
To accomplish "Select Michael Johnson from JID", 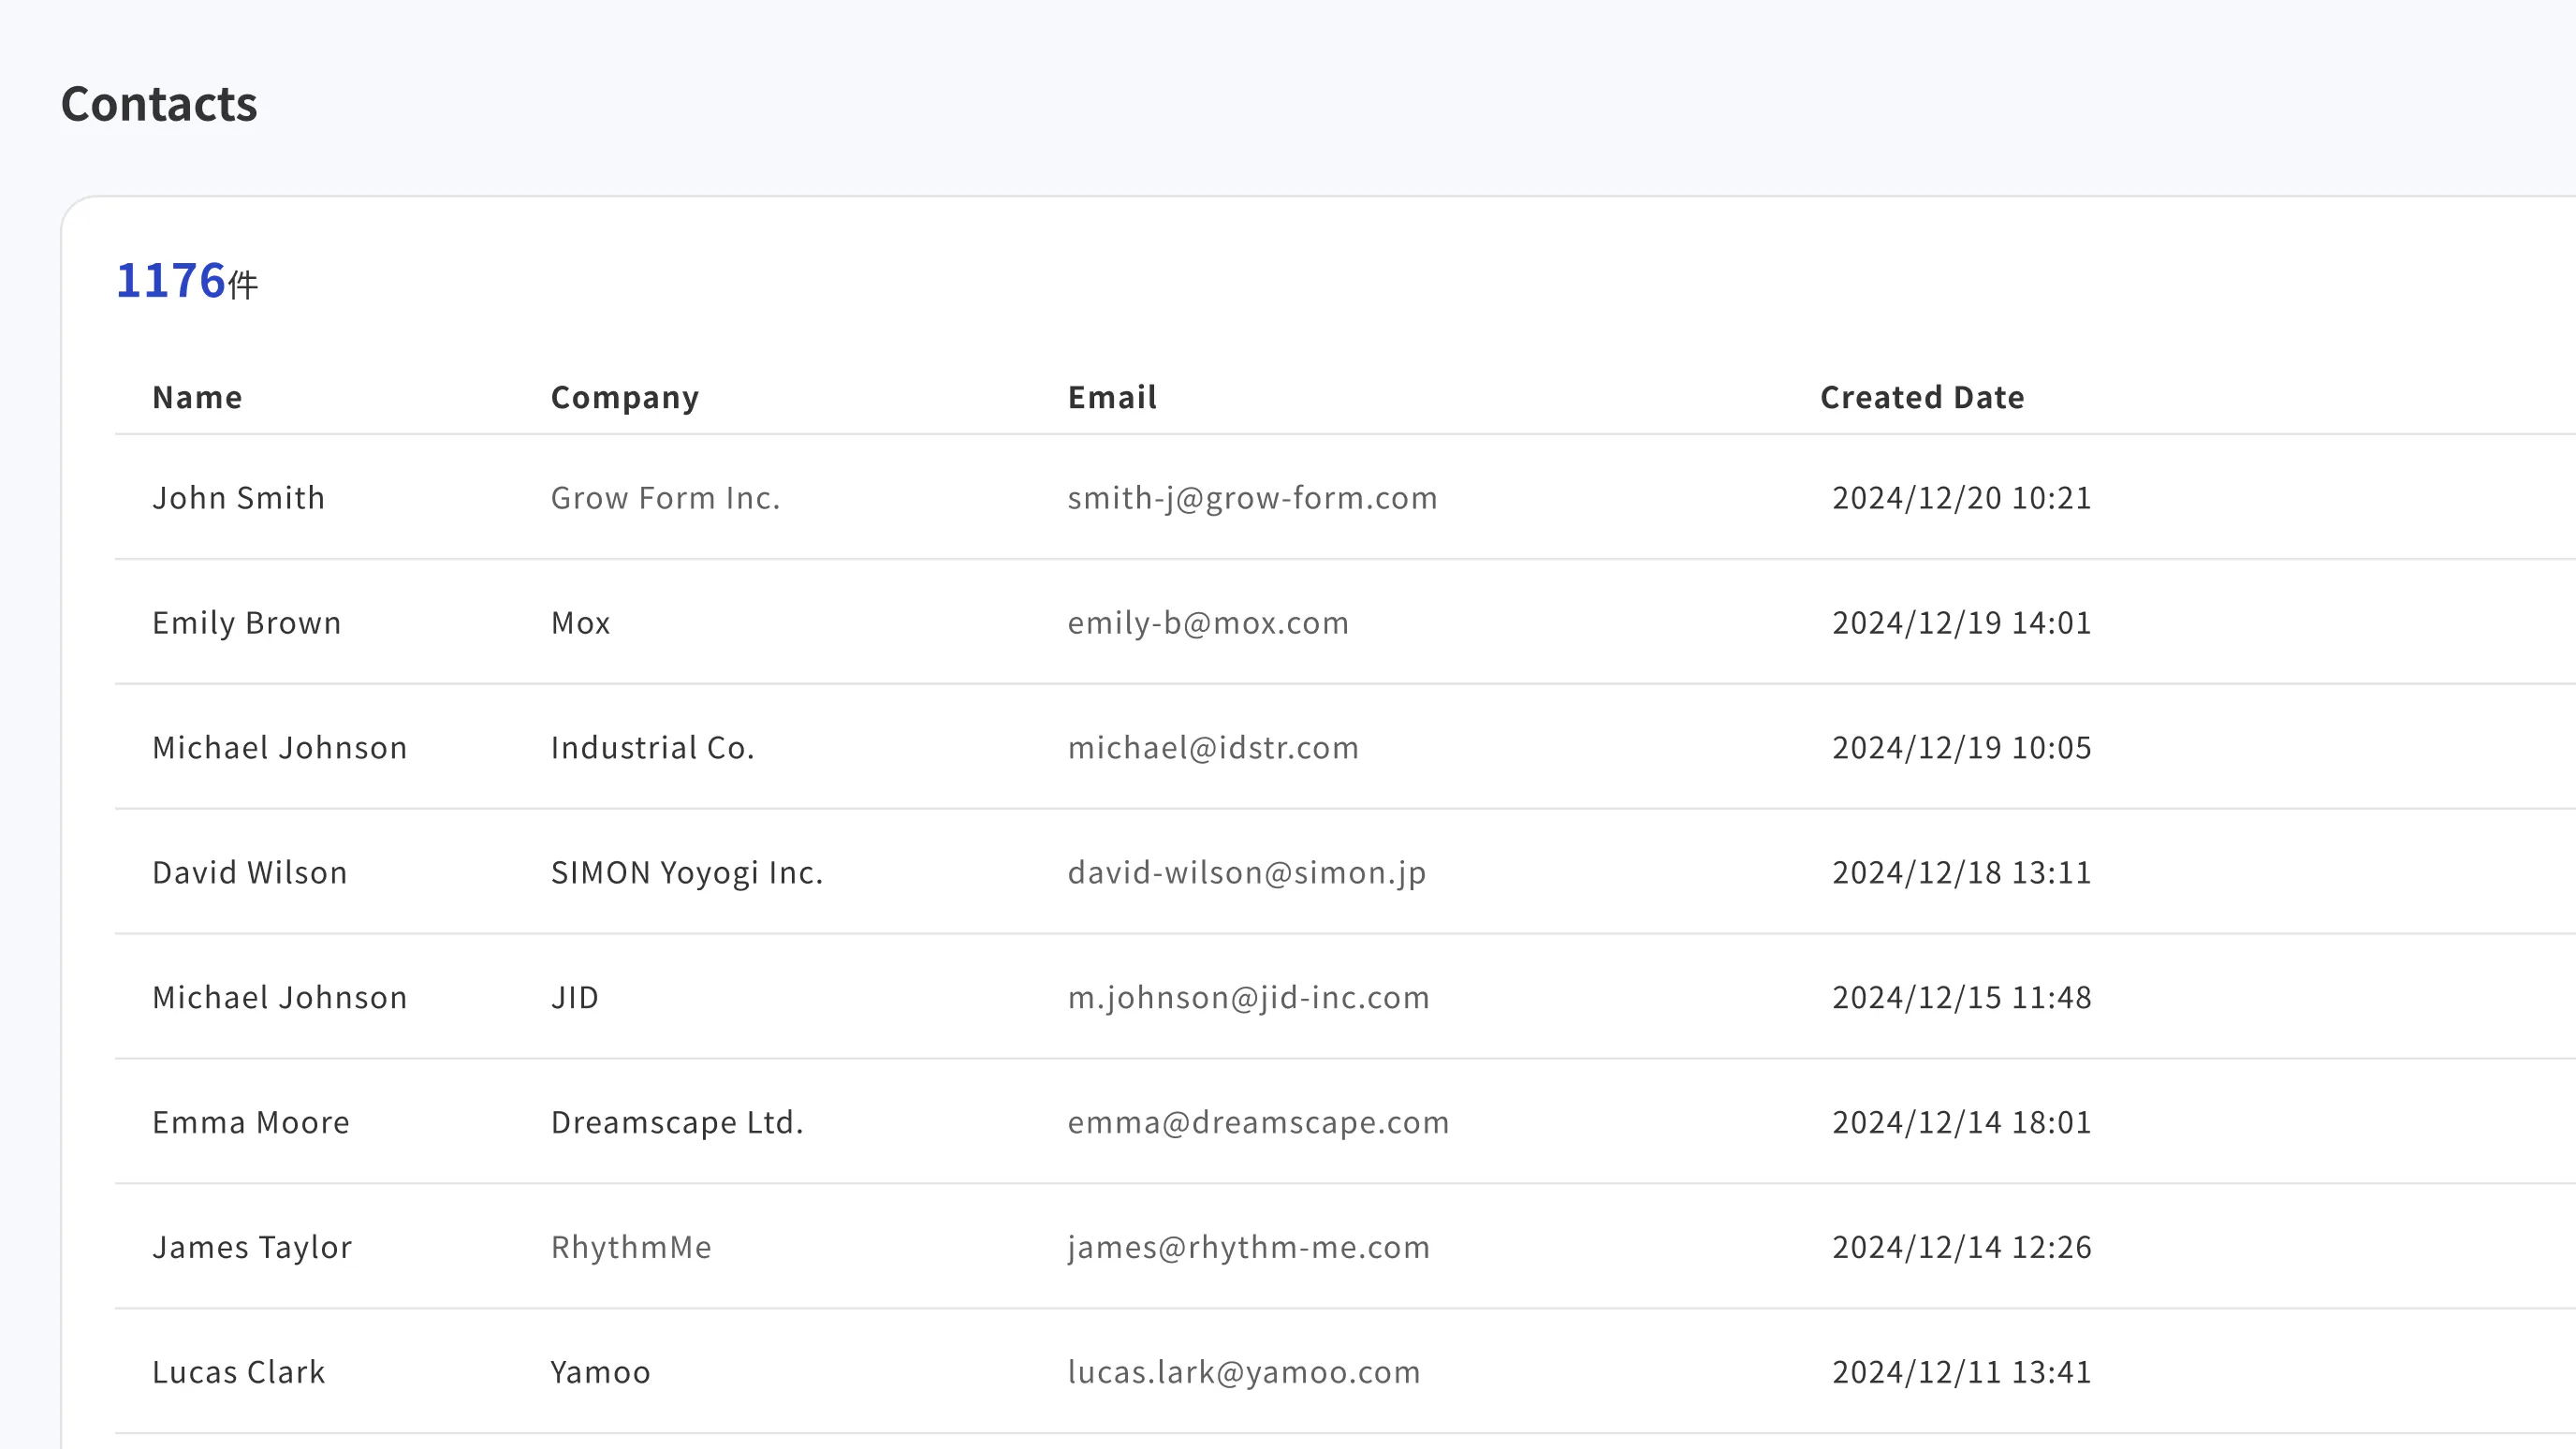I will 279,997.
